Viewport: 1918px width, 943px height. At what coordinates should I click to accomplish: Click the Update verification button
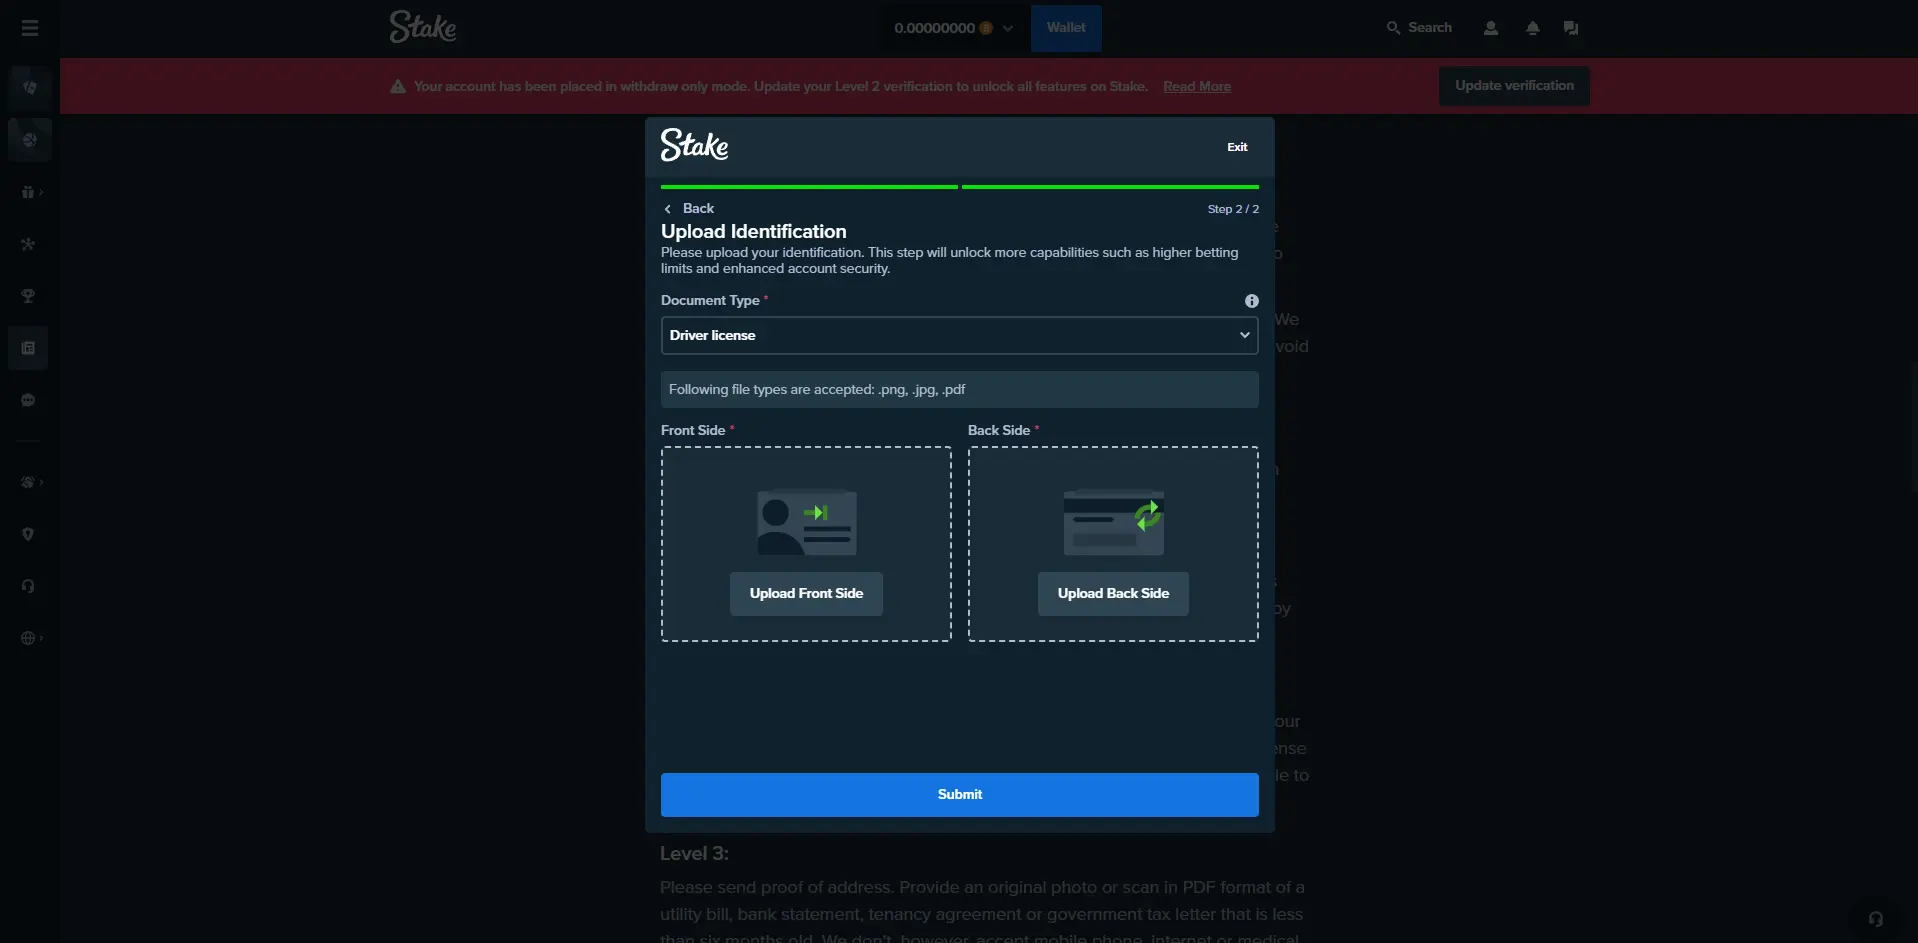[1514, 86]
